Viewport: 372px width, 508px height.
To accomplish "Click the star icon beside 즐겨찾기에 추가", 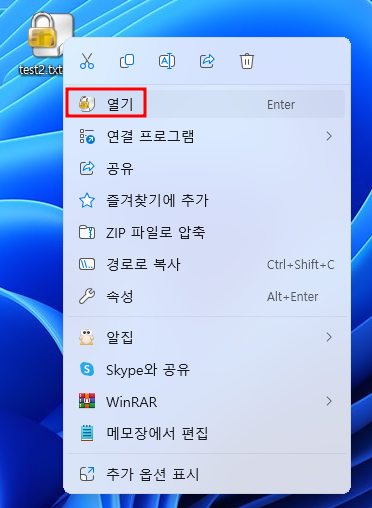I will (x=87, y=200).
